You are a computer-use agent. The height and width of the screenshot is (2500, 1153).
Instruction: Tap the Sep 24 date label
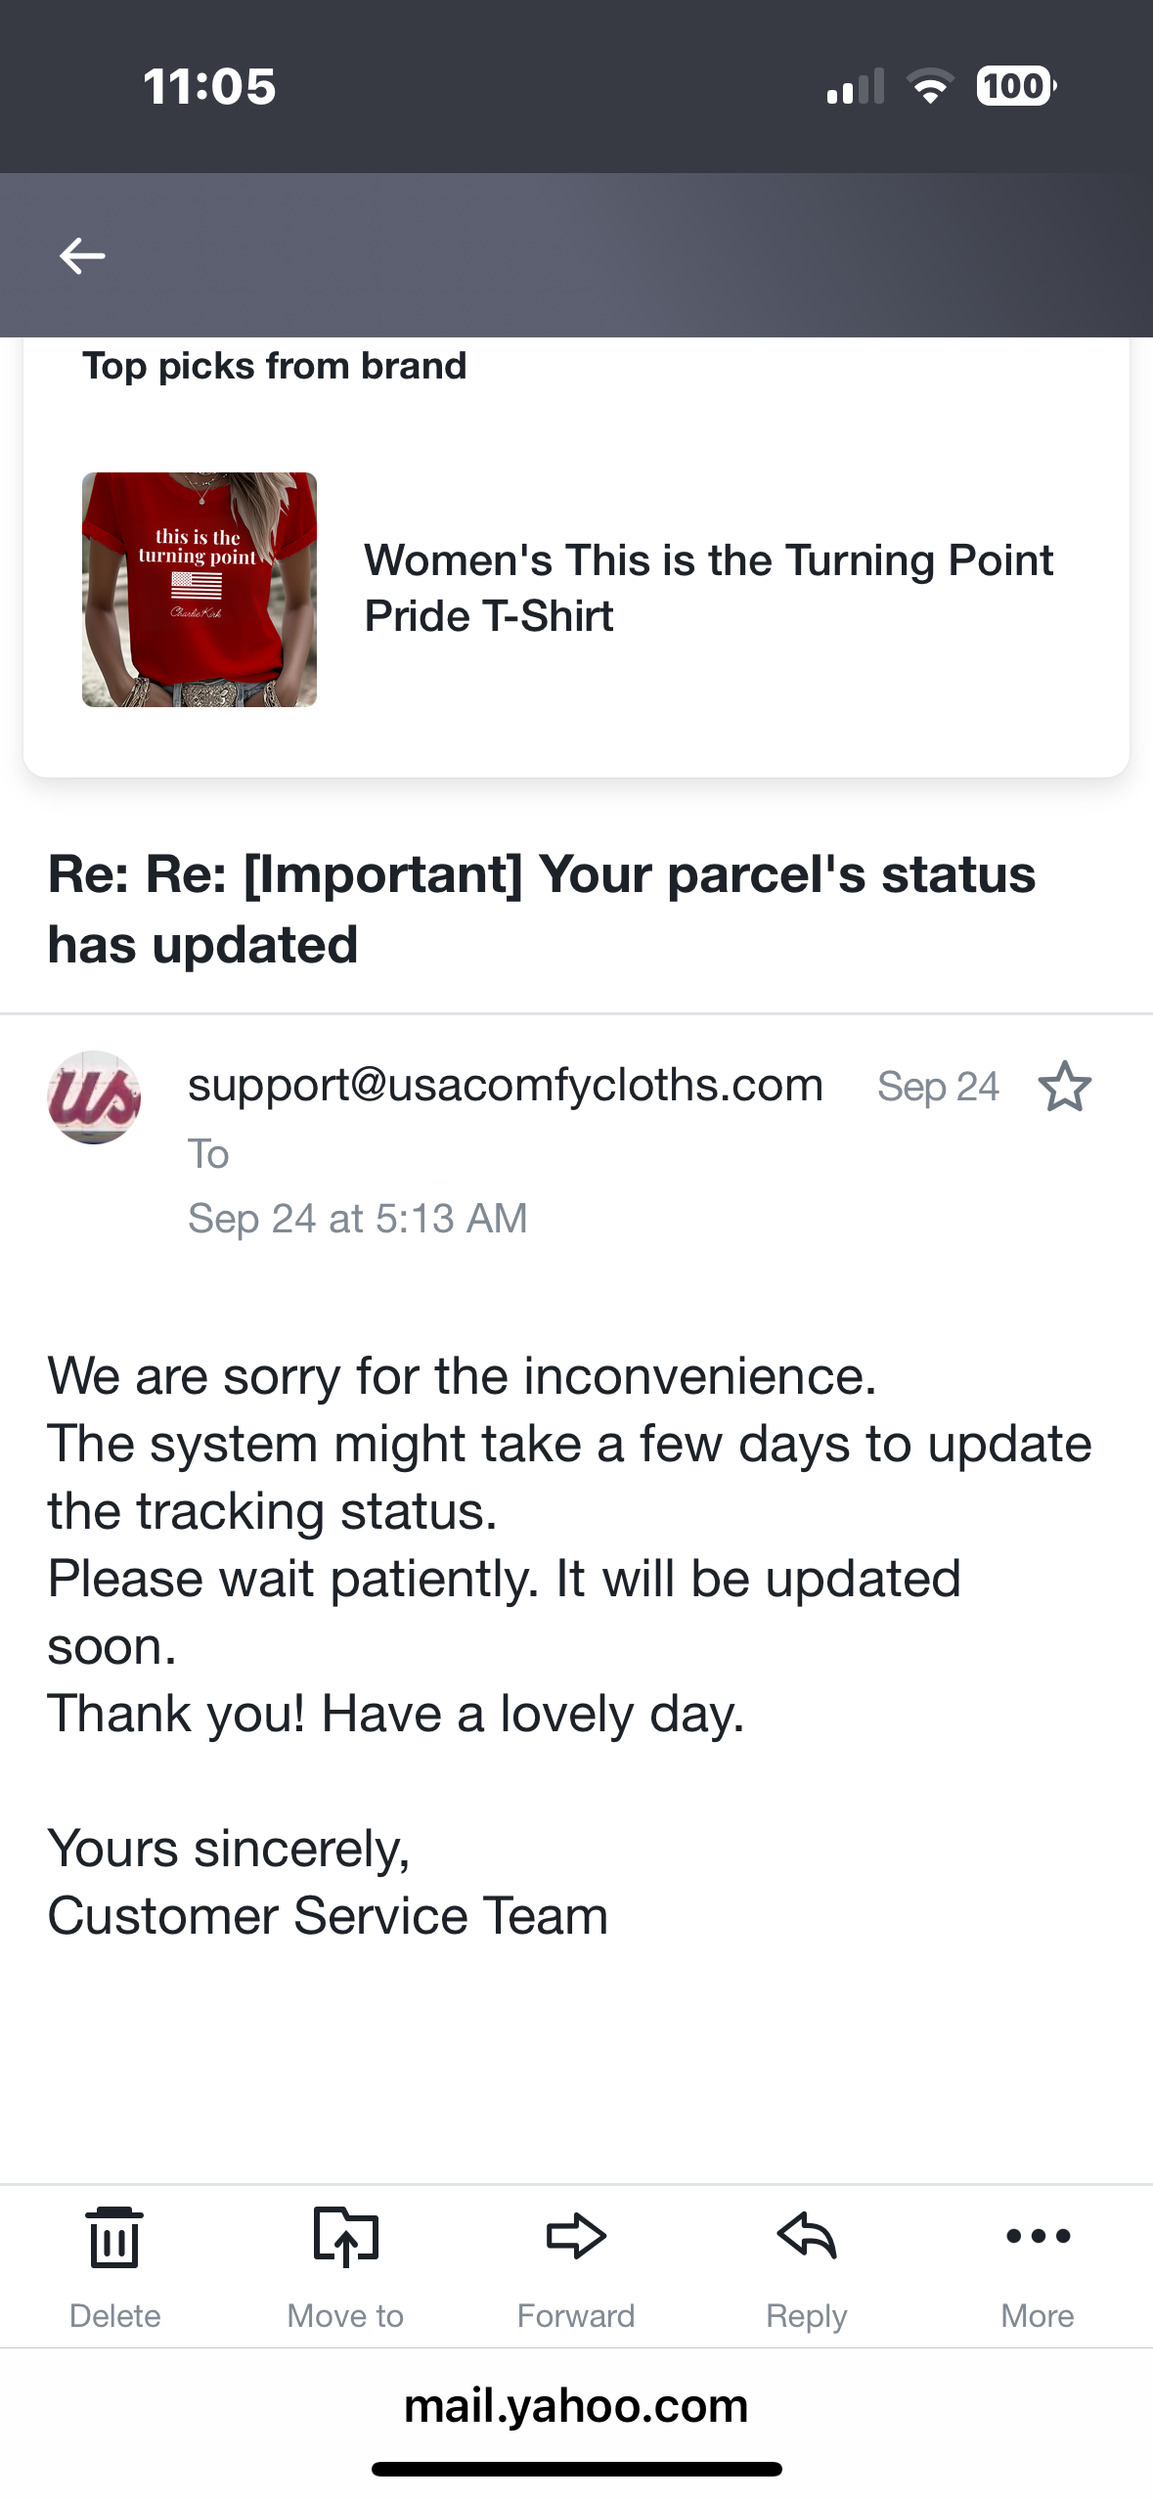click(938, 1087)
